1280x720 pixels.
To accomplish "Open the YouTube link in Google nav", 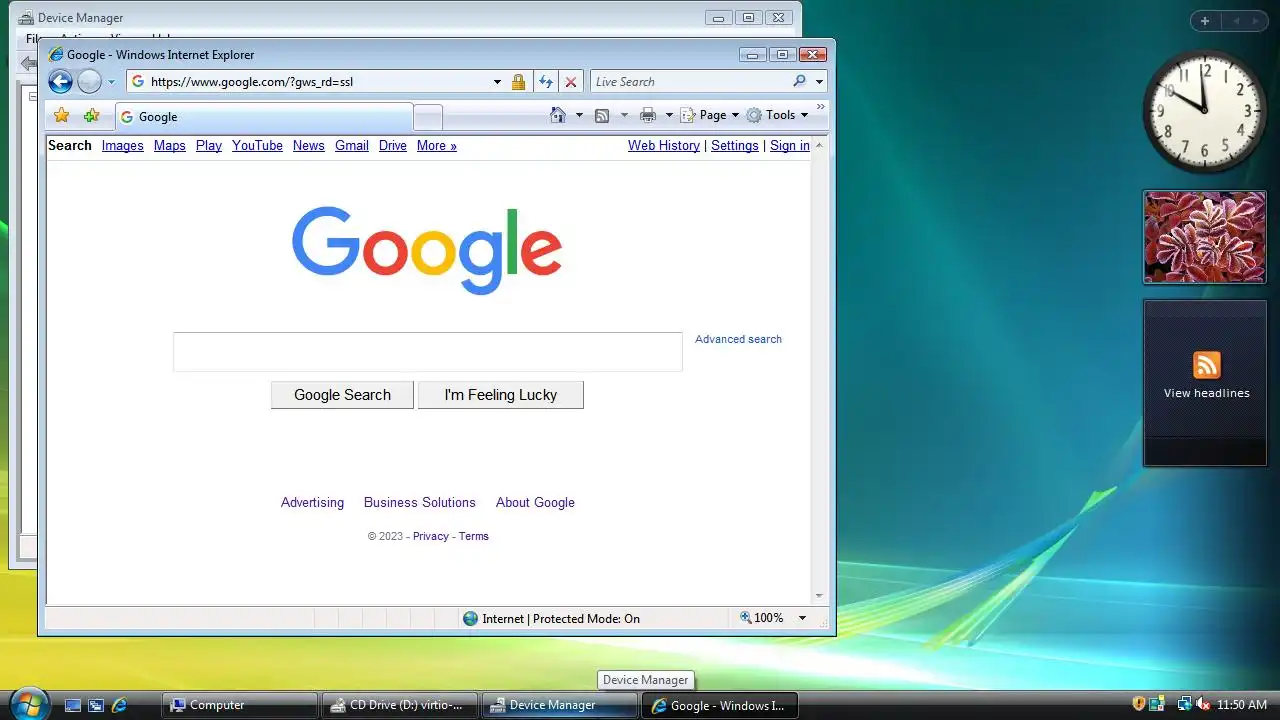I will pos(257,145).
